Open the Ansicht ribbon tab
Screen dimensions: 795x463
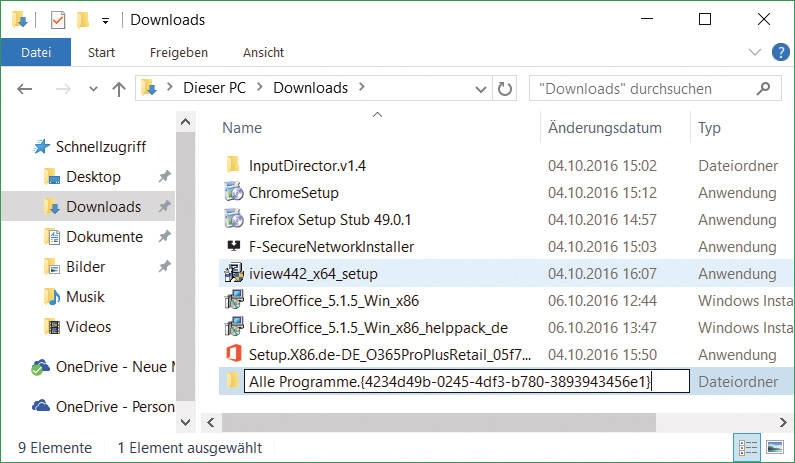coord(263,53)
